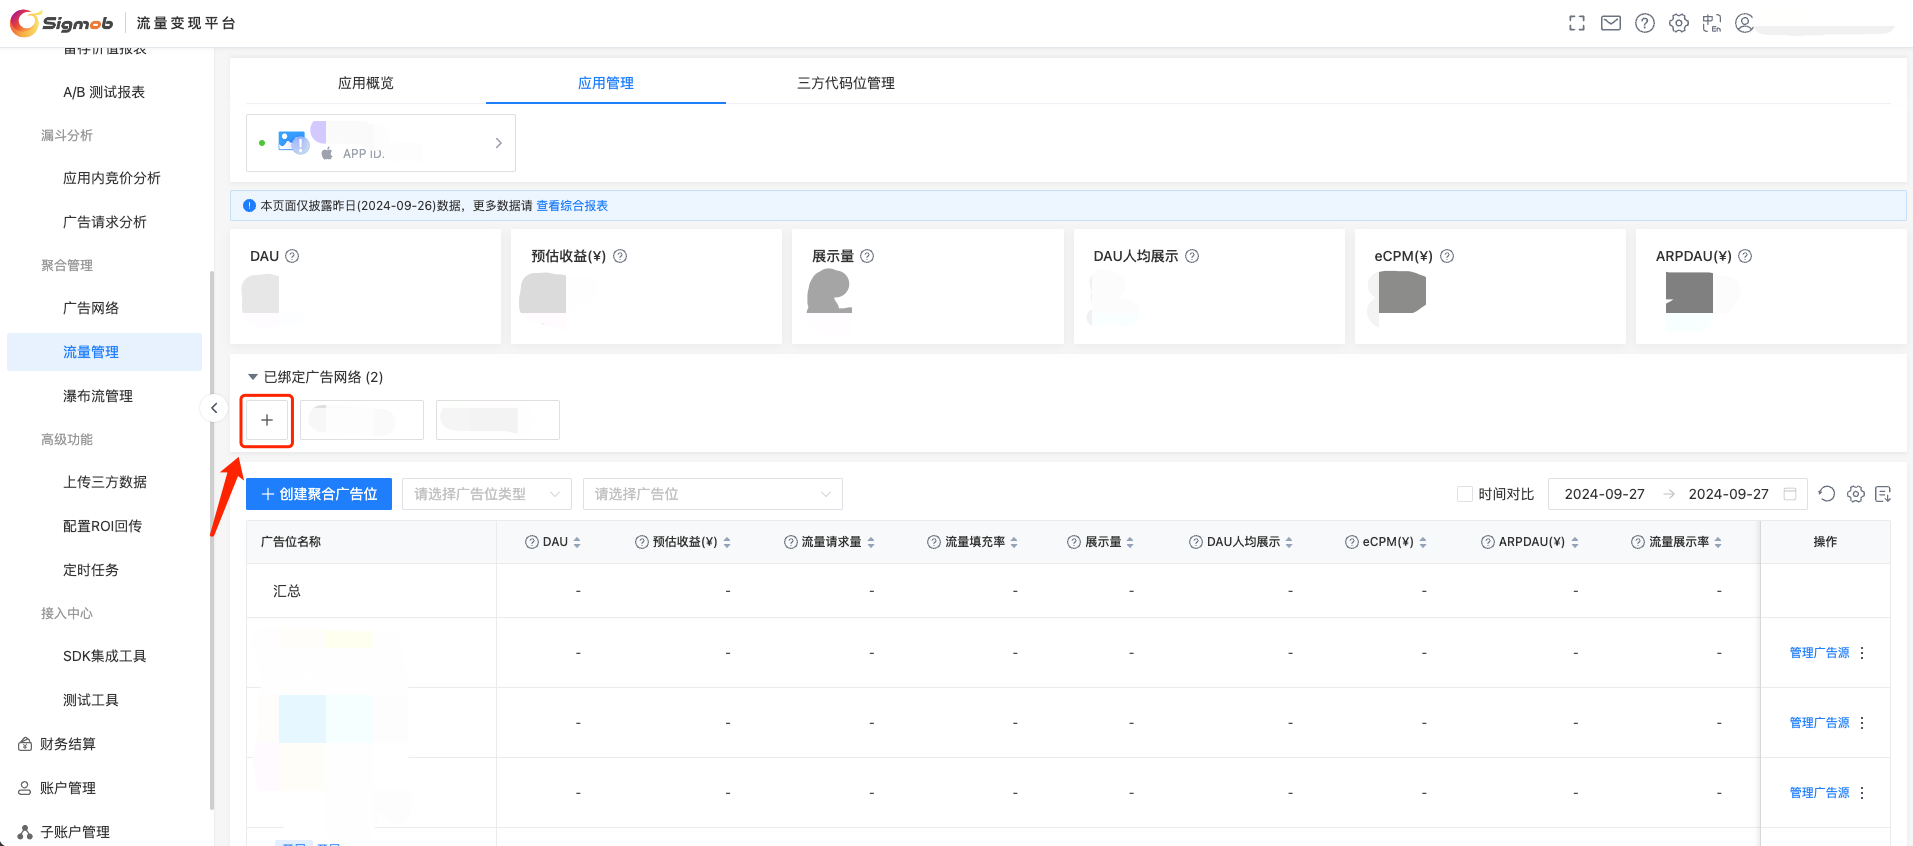
Task: Open 定时任务 in sidebar
Action: pos(91,570)
